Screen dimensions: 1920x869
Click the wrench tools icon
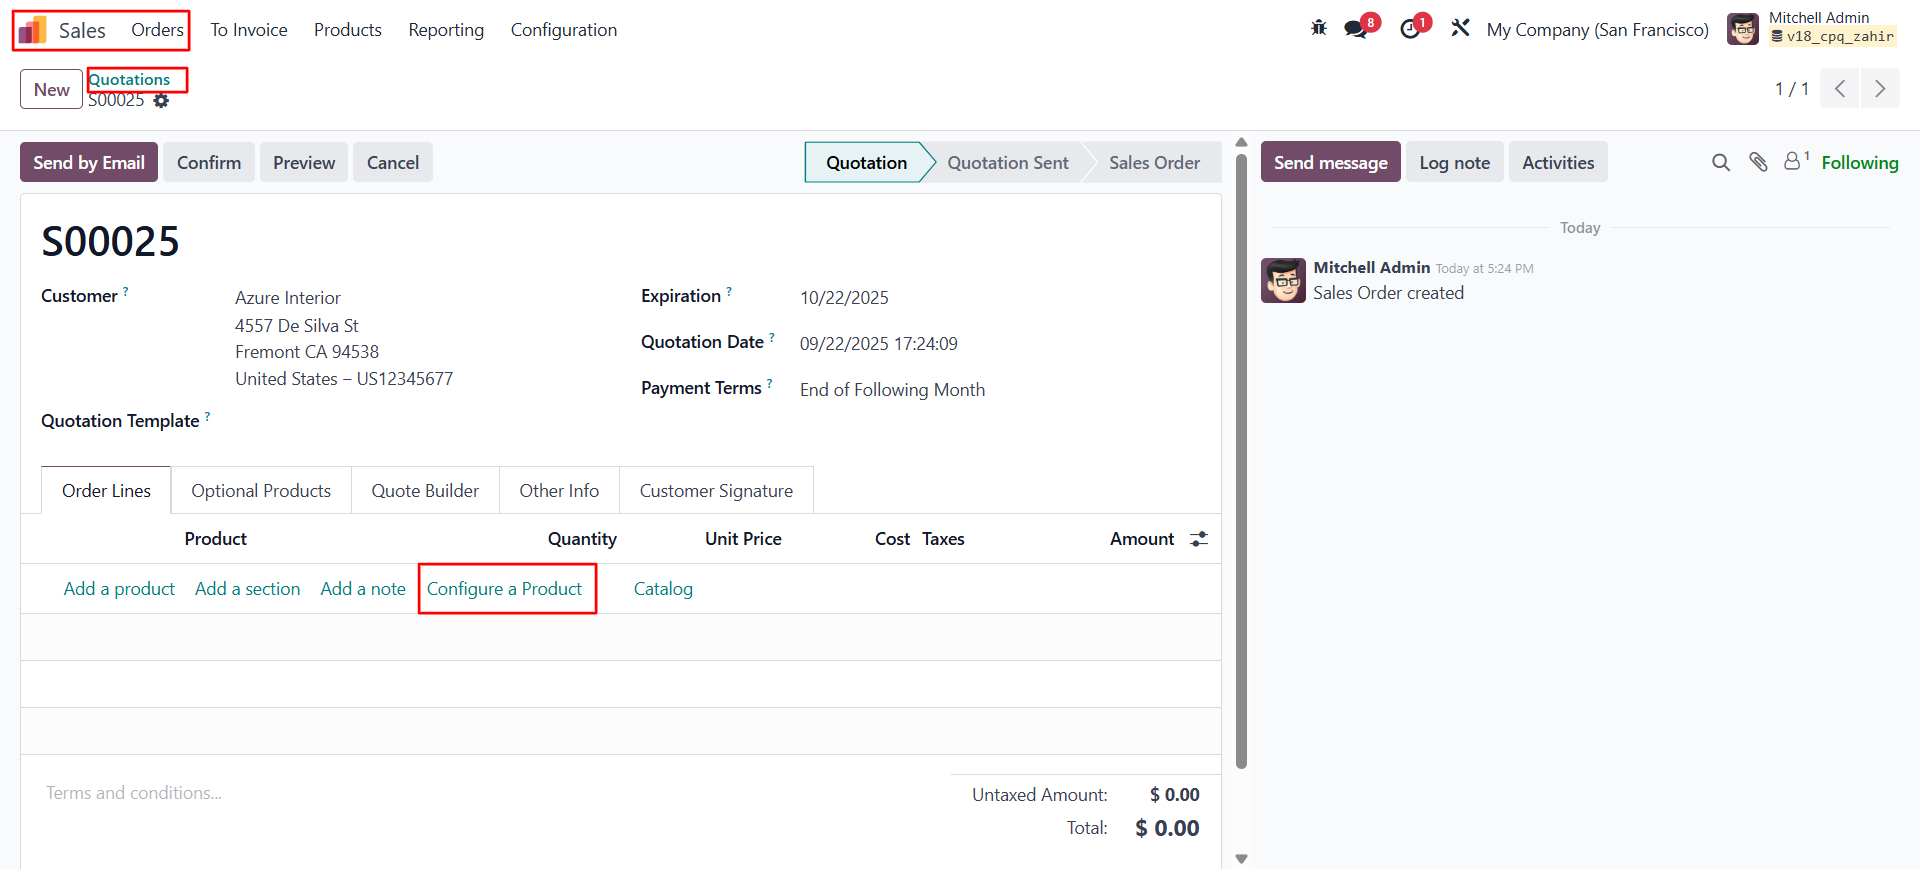(x=1461, y=29)
